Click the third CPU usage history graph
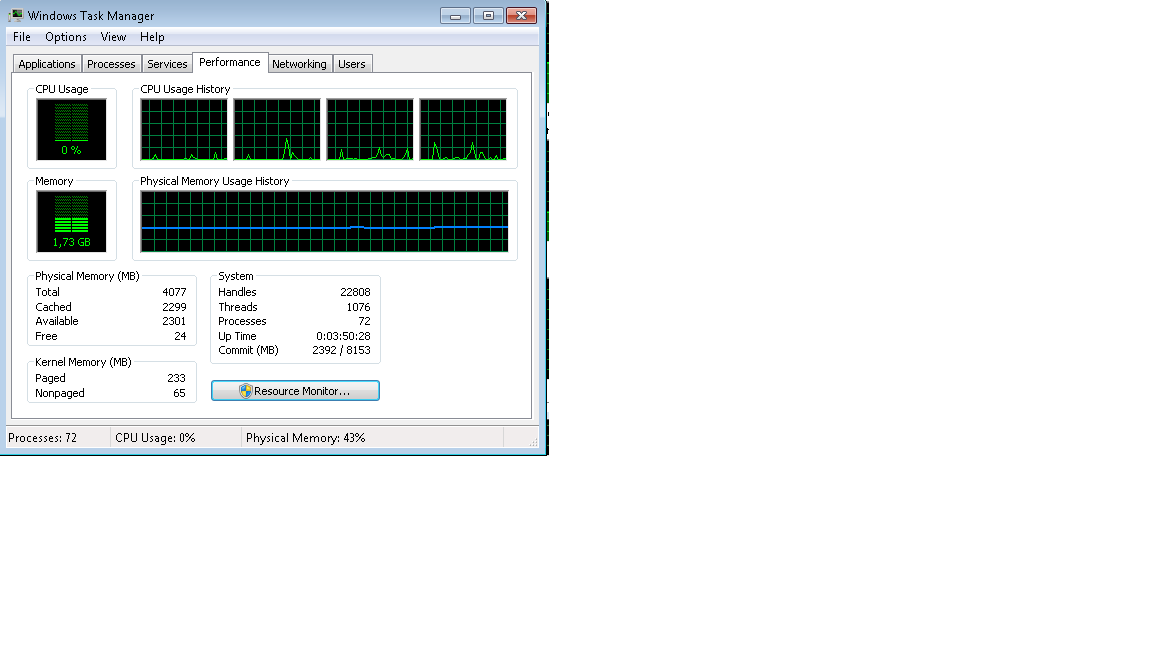The image size is (1152, 648). pos(370,129)
